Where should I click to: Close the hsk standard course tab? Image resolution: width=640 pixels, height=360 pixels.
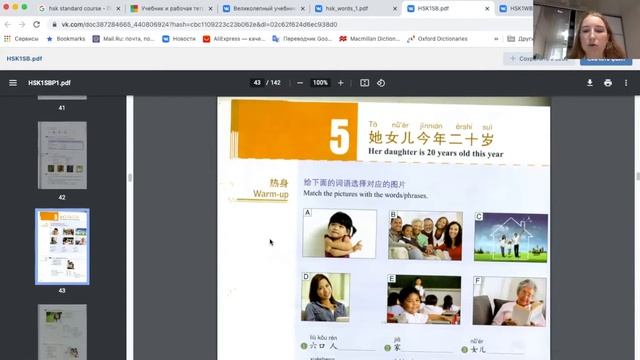pos(118,8)
